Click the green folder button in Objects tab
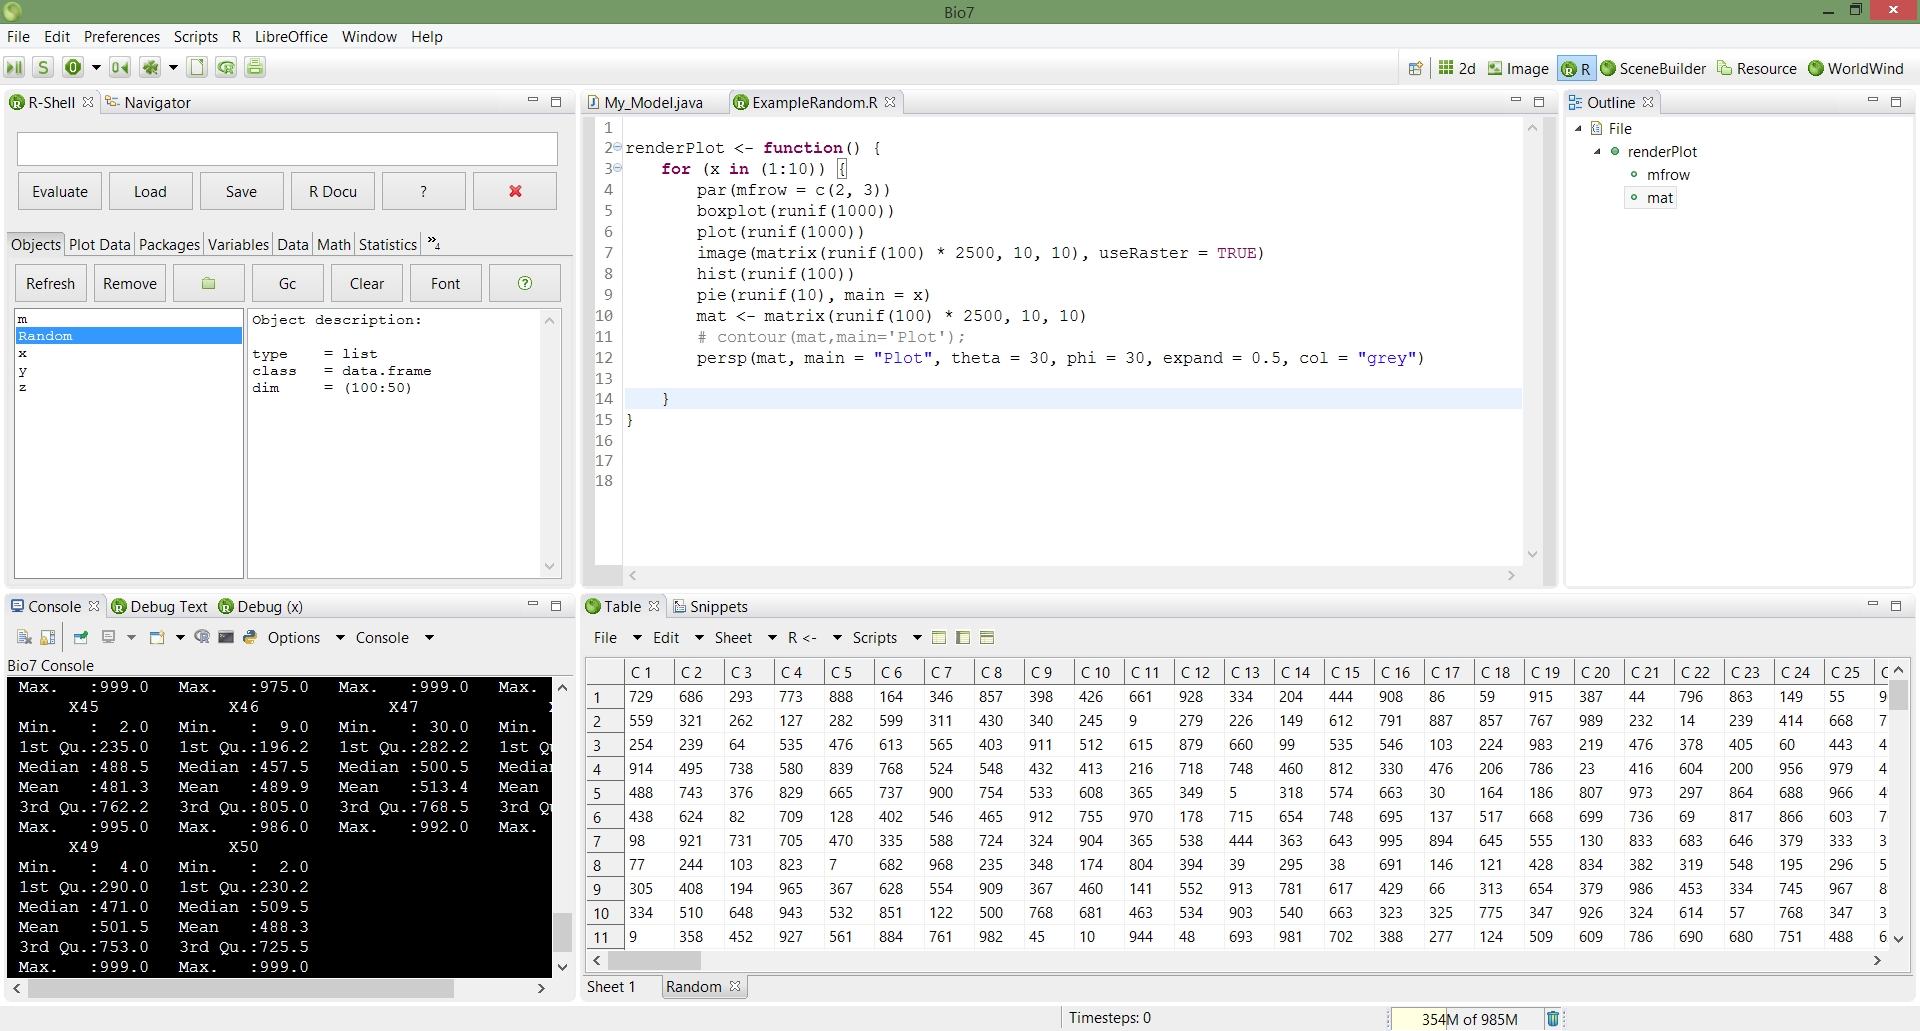This screenshot has height=1031, width=1920. coord(208,284)
